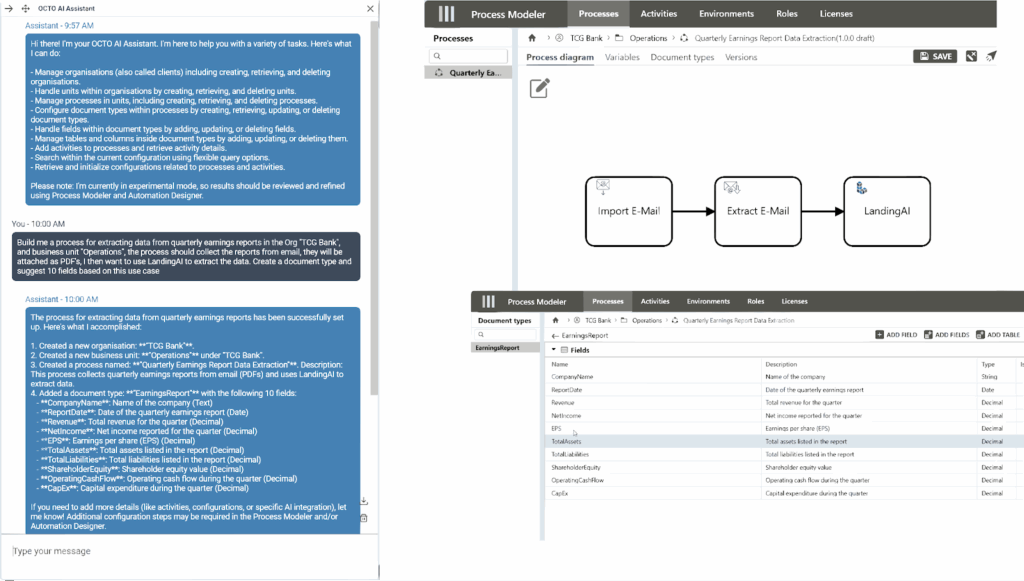Click the home icon in upper breadcrumb

coord(533,38)
